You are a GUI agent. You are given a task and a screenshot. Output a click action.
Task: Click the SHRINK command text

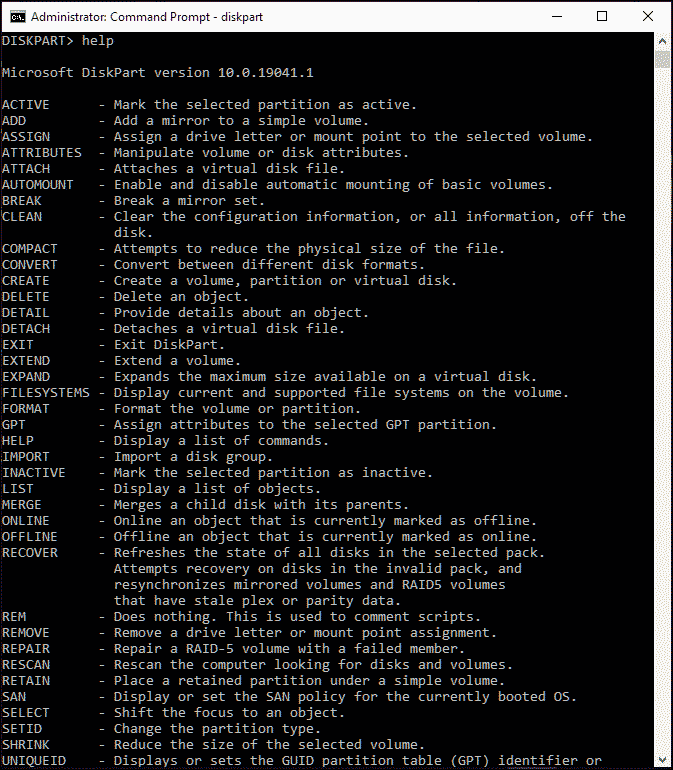26,744
